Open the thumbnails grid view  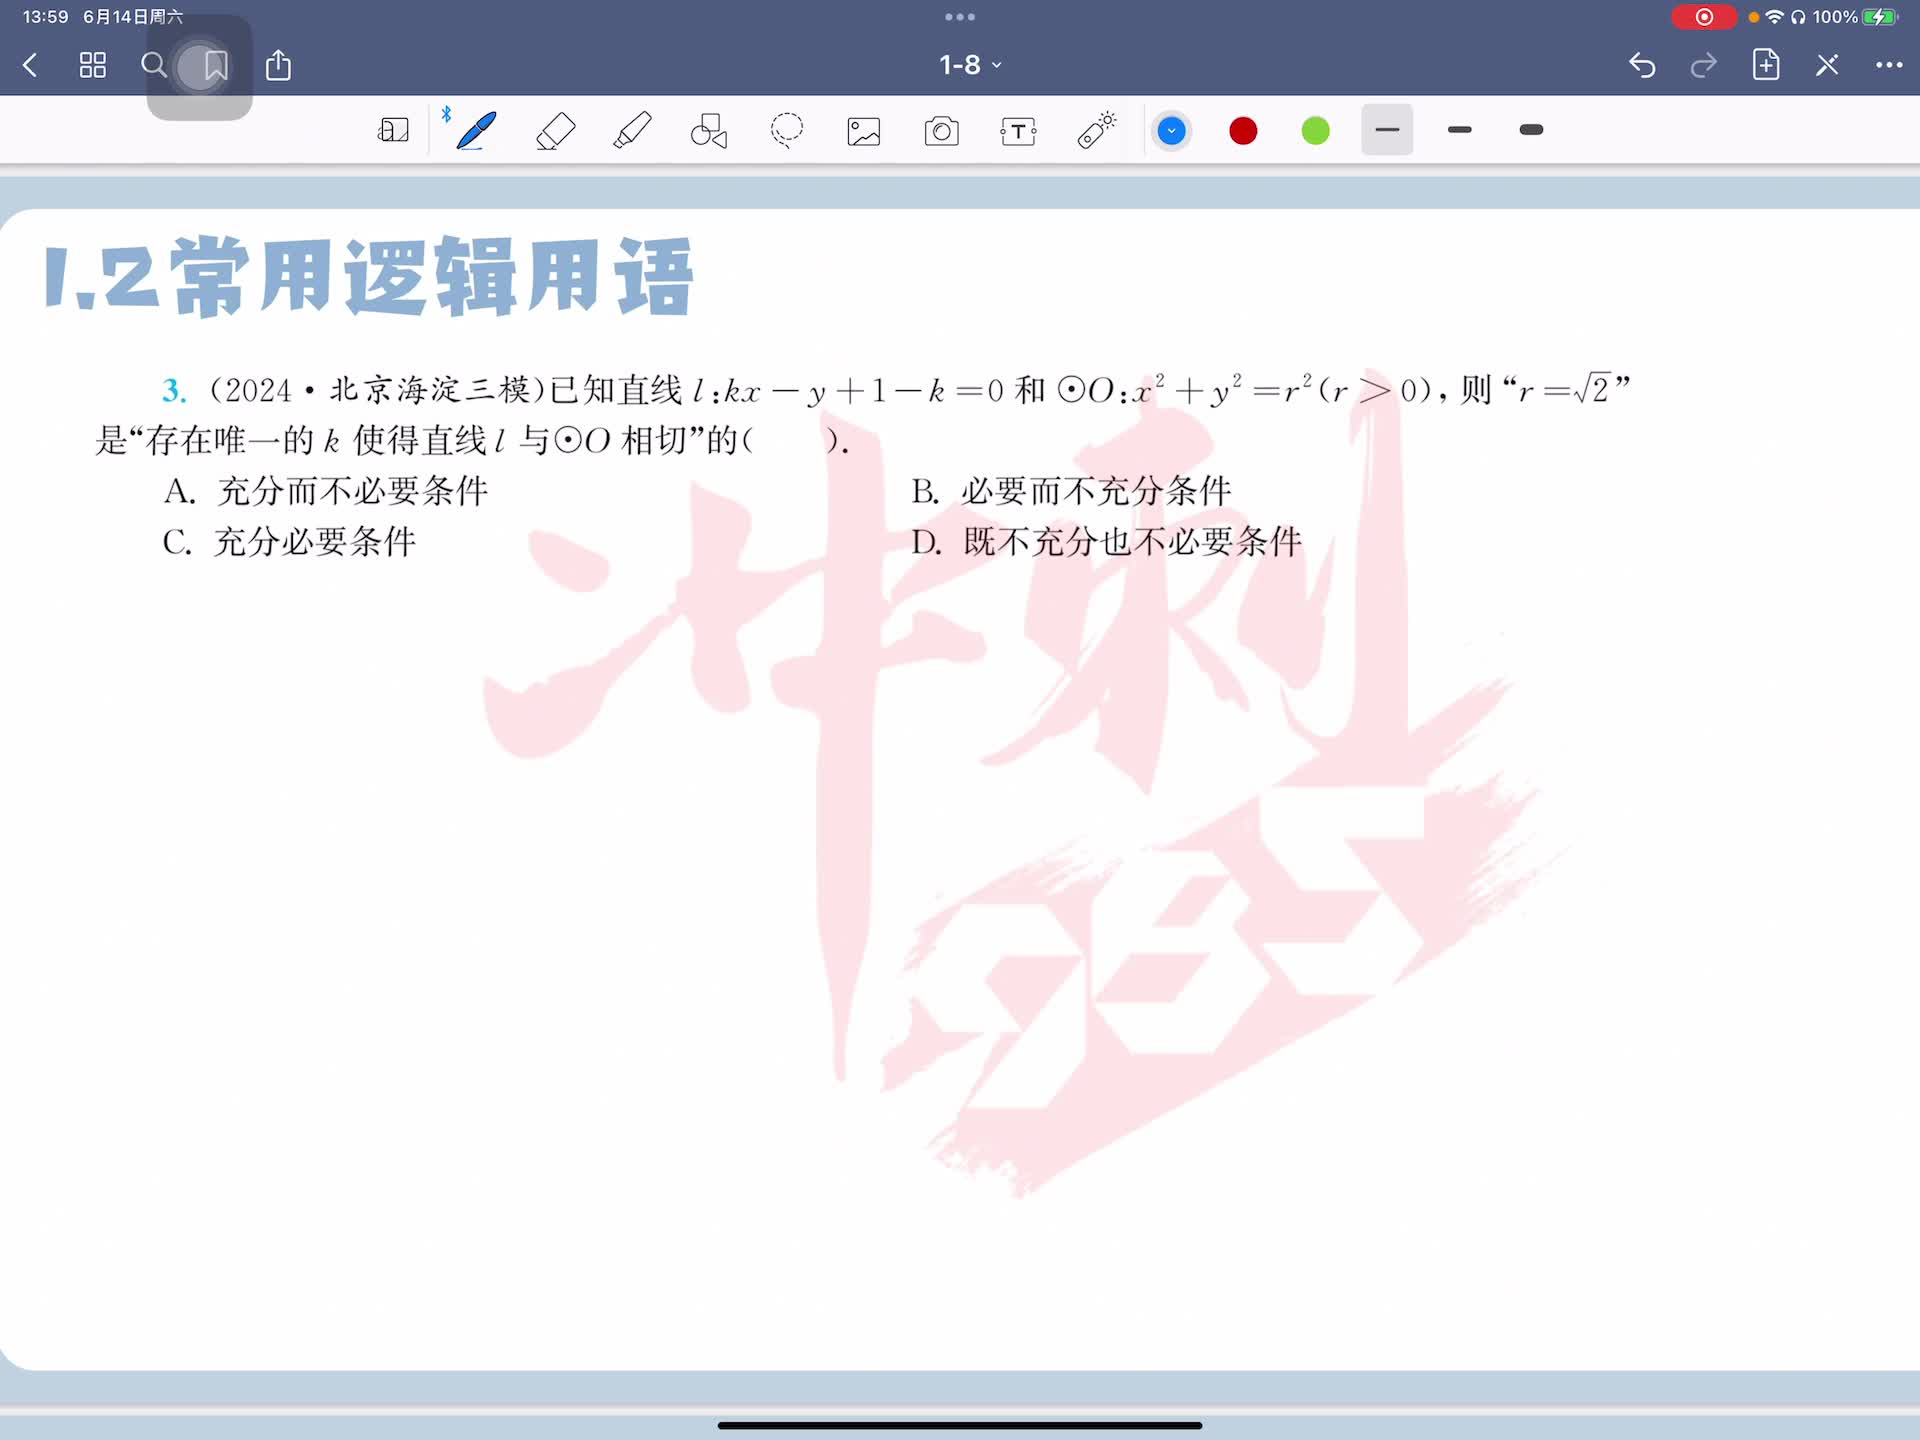click(93, 66)
